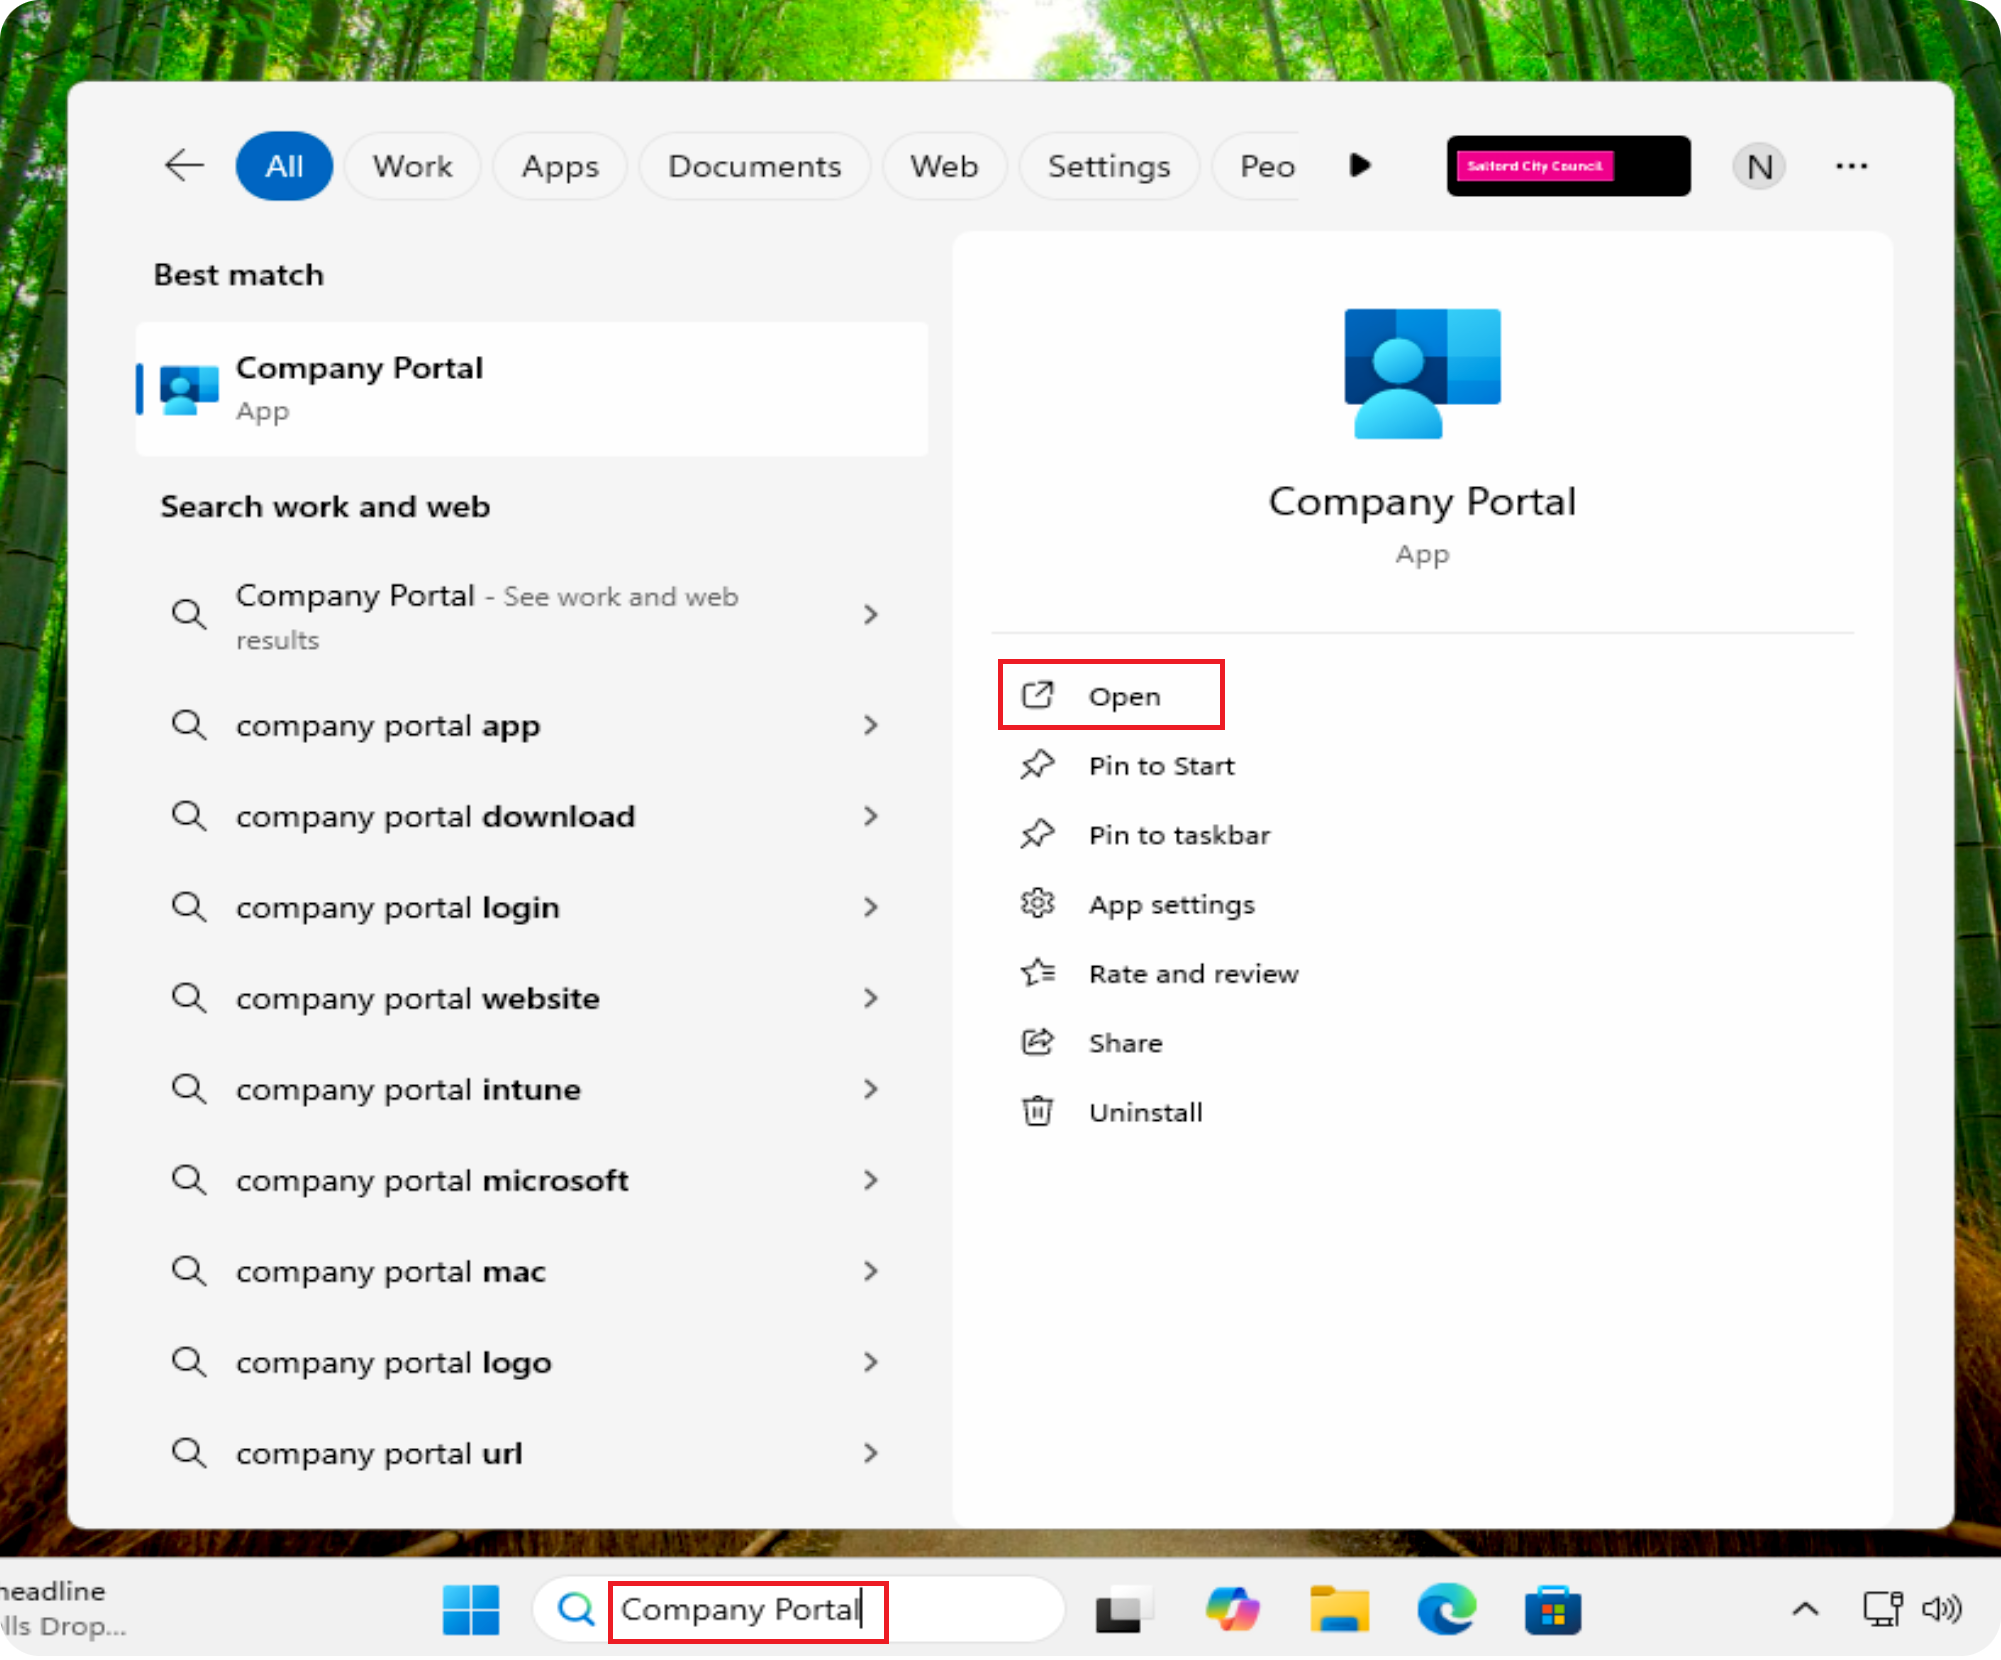Search web for company portal intune
Viewport: 2001px width, 1660px height.
[408, 1090]
